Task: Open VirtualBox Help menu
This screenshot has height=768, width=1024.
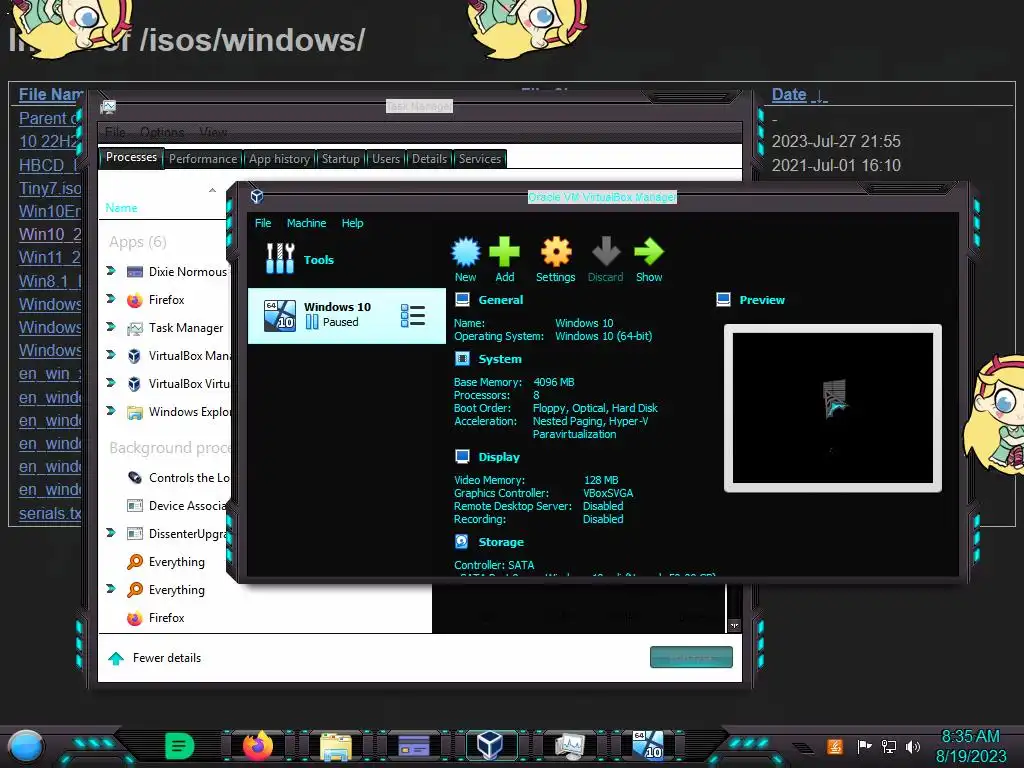Action: [x=352, y=223]
